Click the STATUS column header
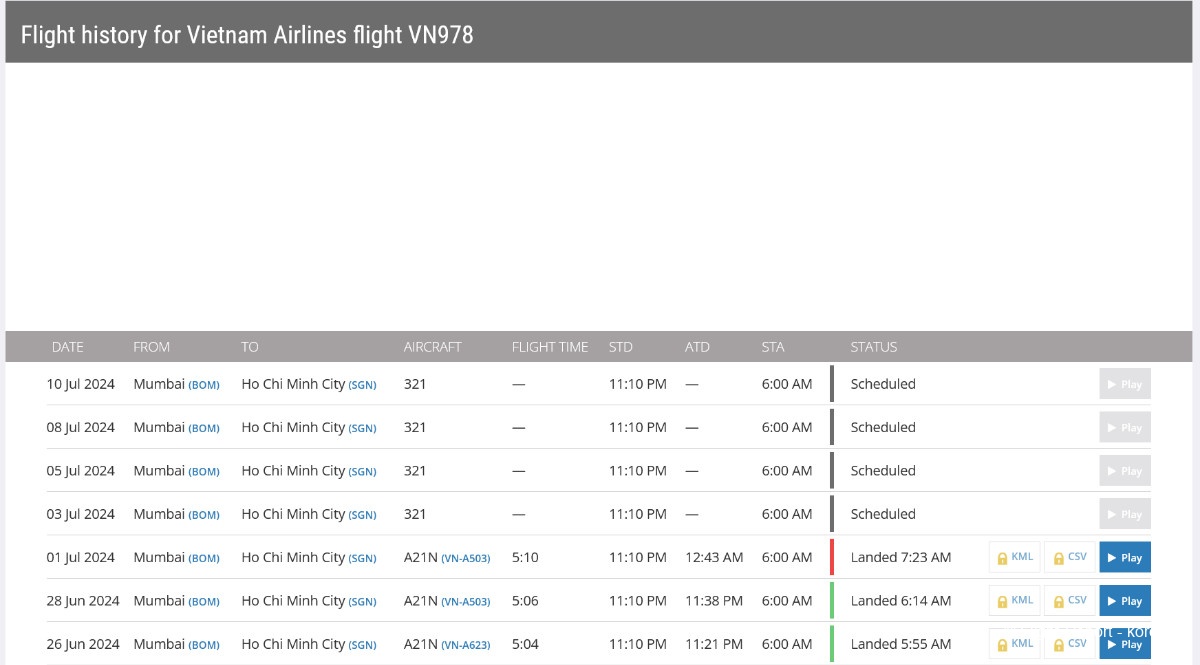Viewport: 1200px width, 665px height. (x=874, y=347)
